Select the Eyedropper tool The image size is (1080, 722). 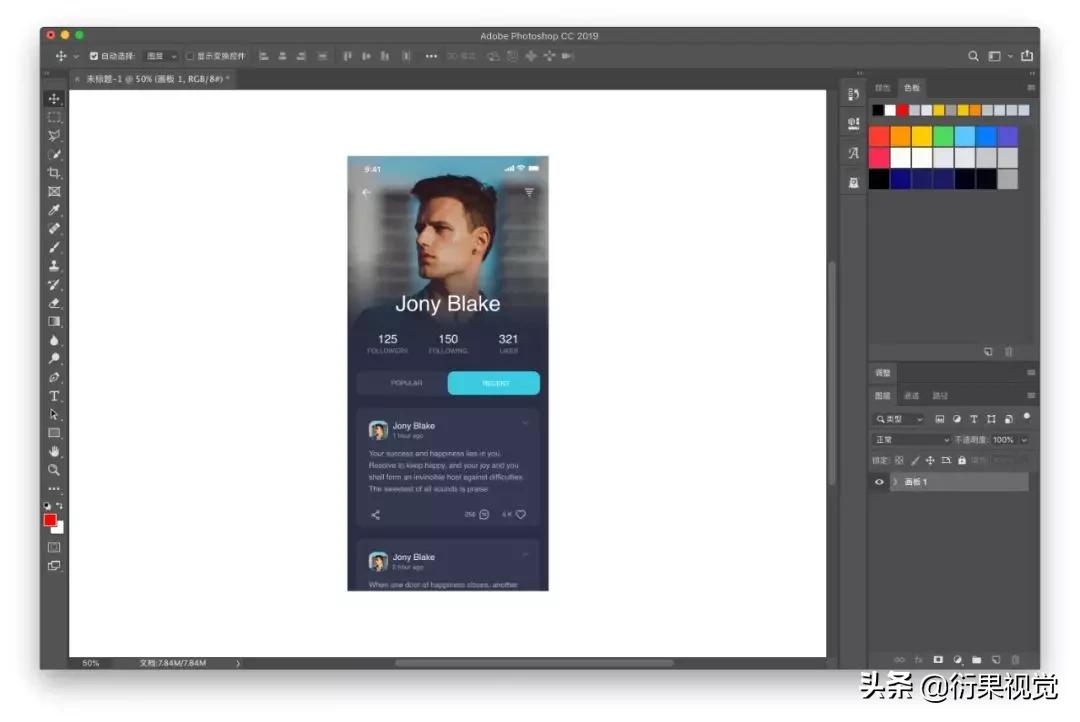coord(54,210)
